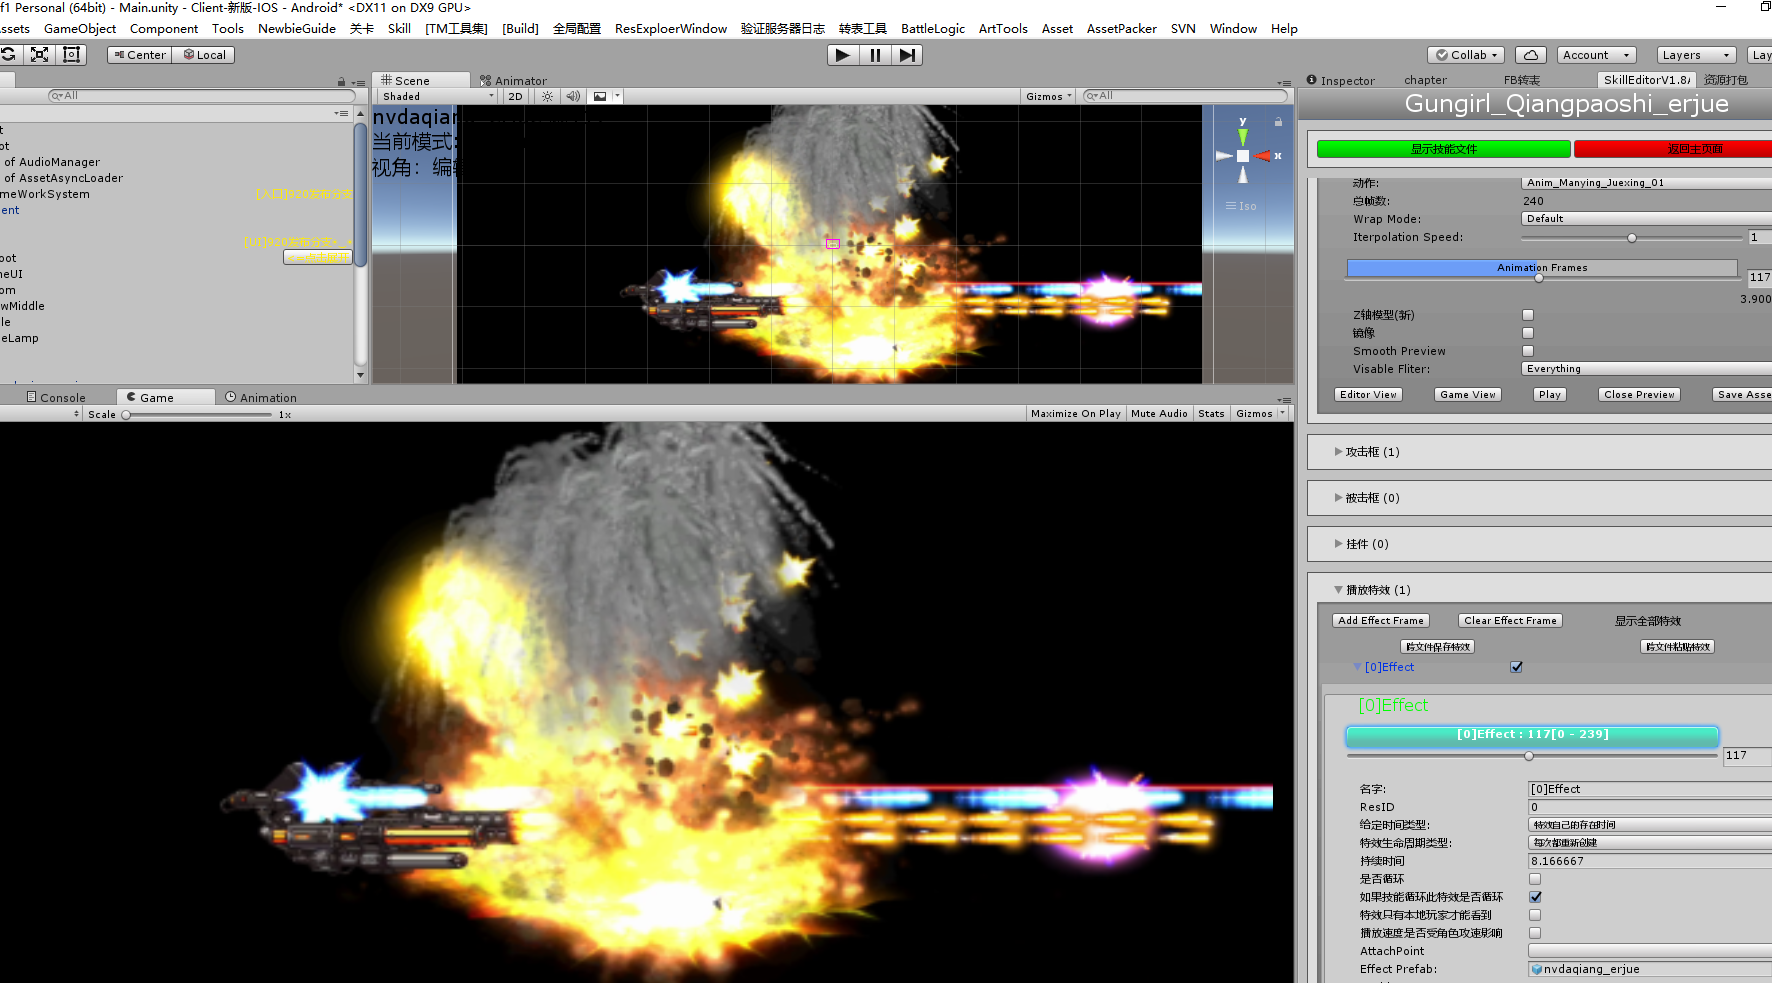The width and height of the screenshot is (1772, 983).
Task: Click the green 显示技能文件 button
Action: (x=1443, y=149)
